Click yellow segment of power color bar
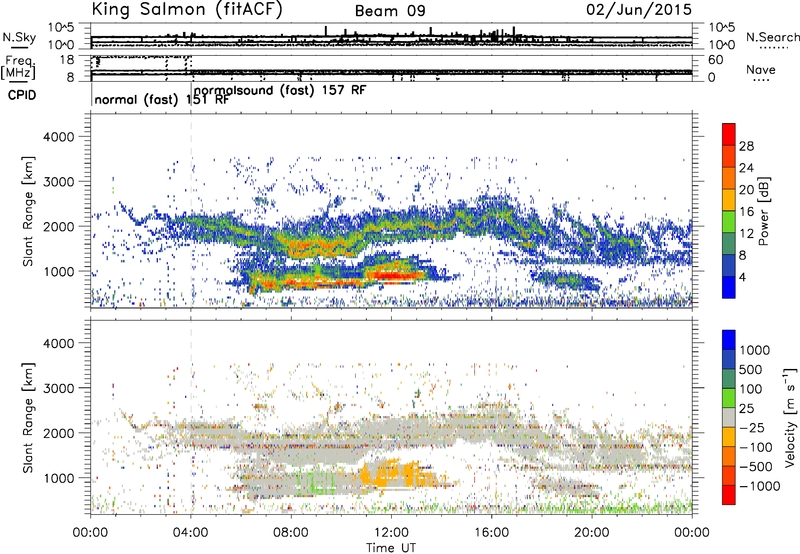Screen dimensions: 800x554 point(729,200)
